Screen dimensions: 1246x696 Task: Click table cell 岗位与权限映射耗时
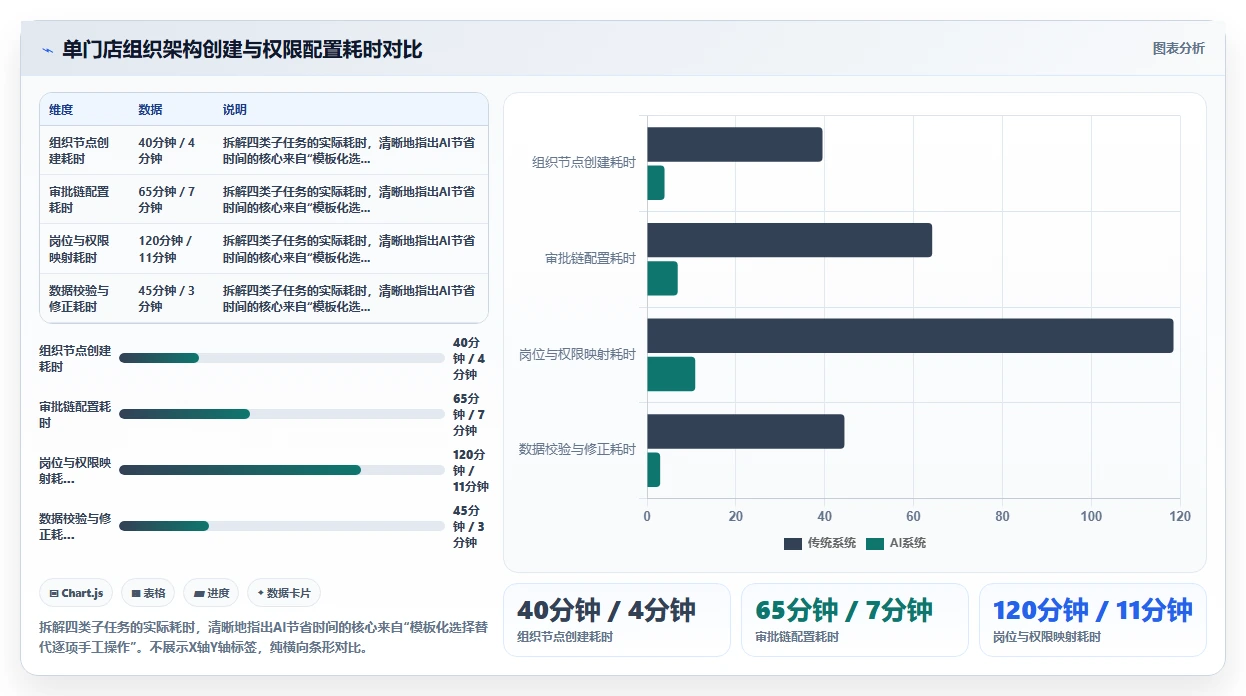[79, 249]
